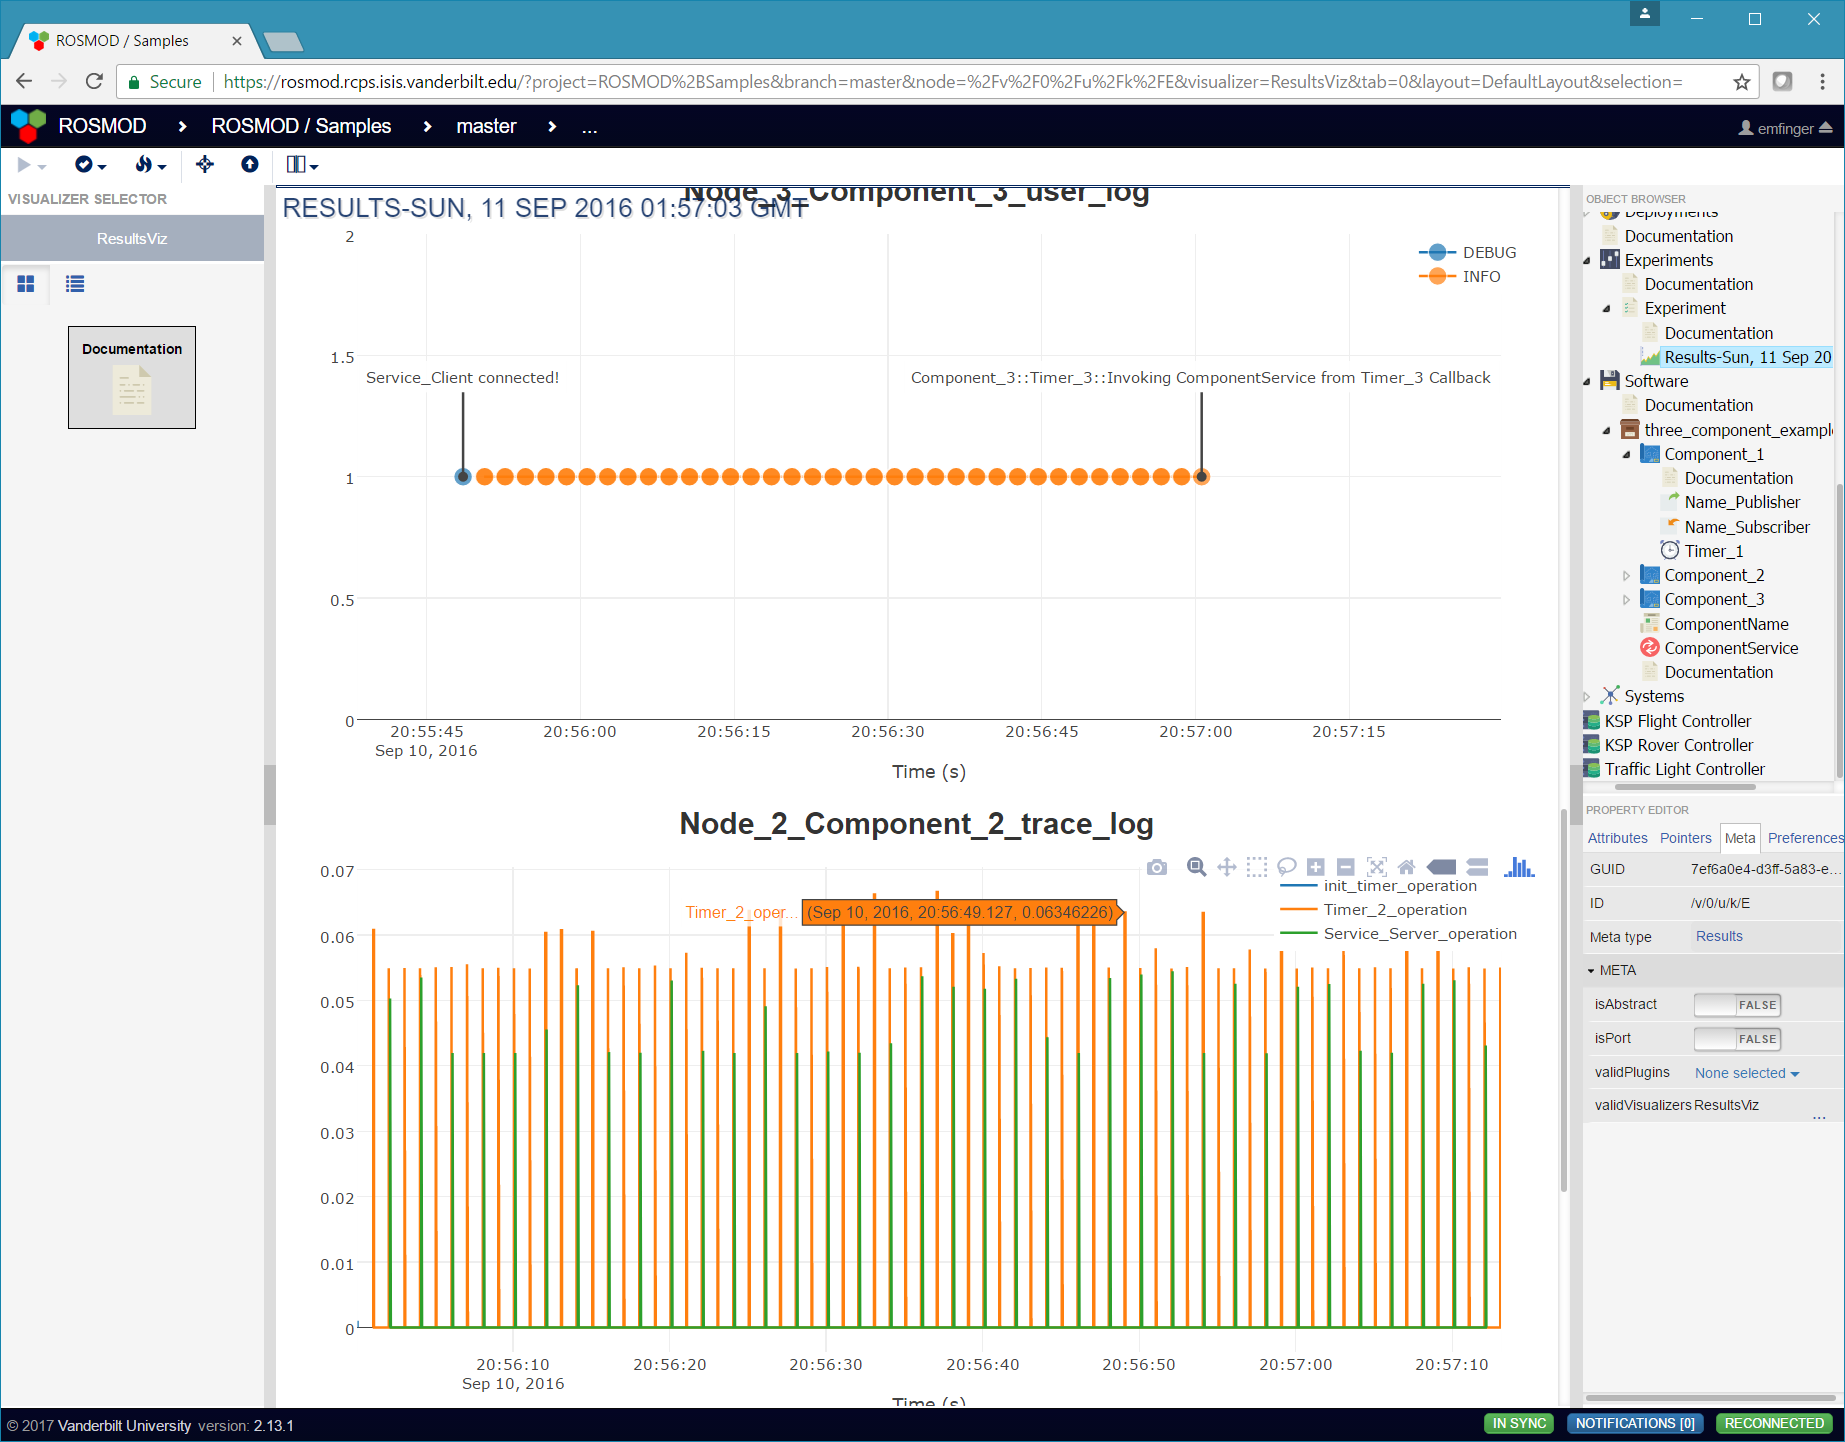Expand Component_2 tree node
Viewport: 1845px width, 1442px height.
click(x=1626, y=576)
